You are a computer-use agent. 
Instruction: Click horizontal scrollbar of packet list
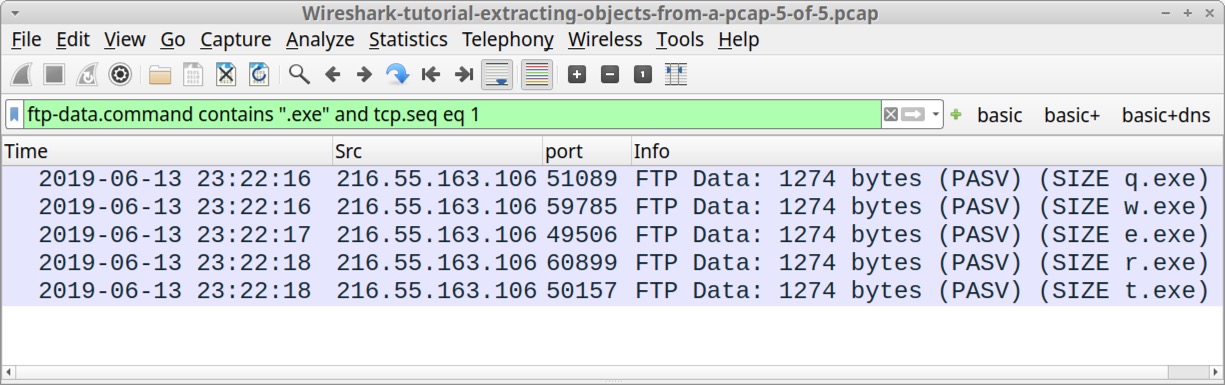tap(612, 372)
